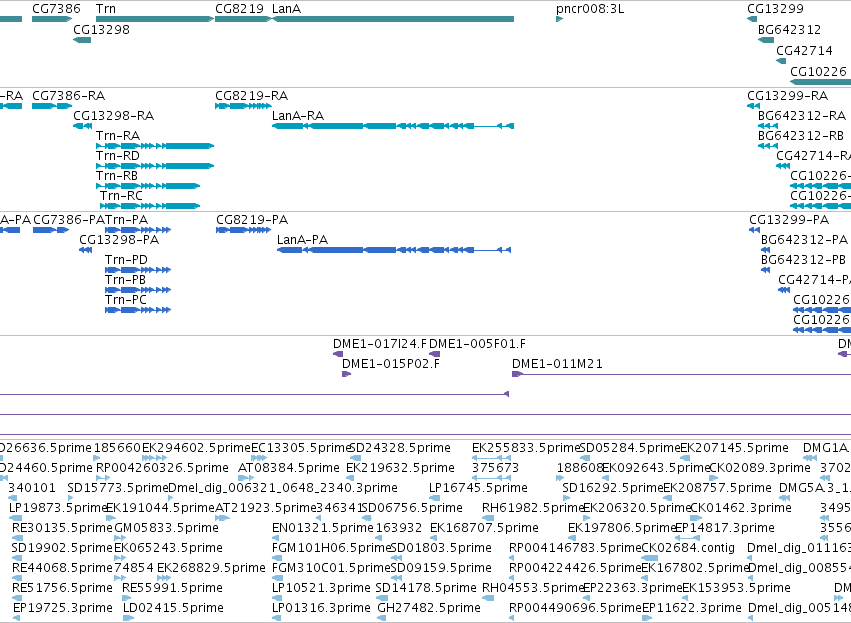Select the EK255833.5prime EST label

coord(526,448)
